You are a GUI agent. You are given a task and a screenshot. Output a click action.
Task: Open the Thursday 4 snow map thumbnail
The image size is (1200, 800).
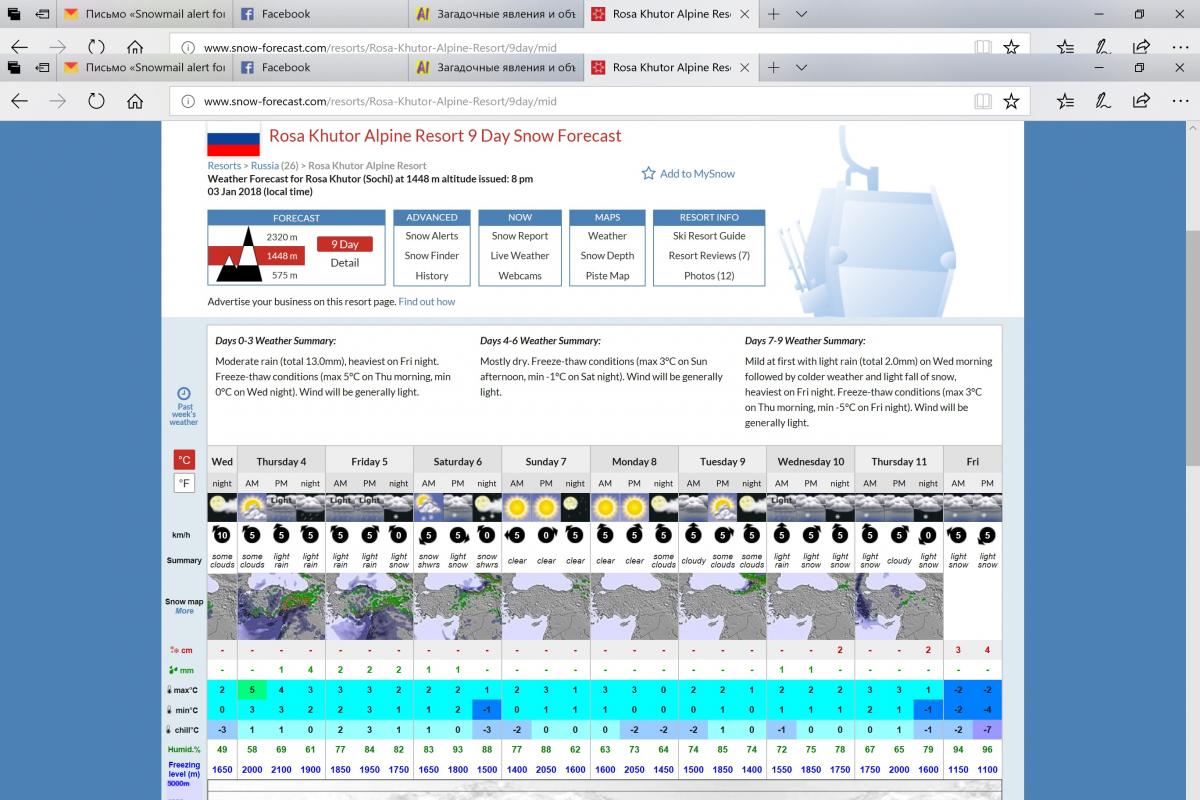tap(281, 606)
